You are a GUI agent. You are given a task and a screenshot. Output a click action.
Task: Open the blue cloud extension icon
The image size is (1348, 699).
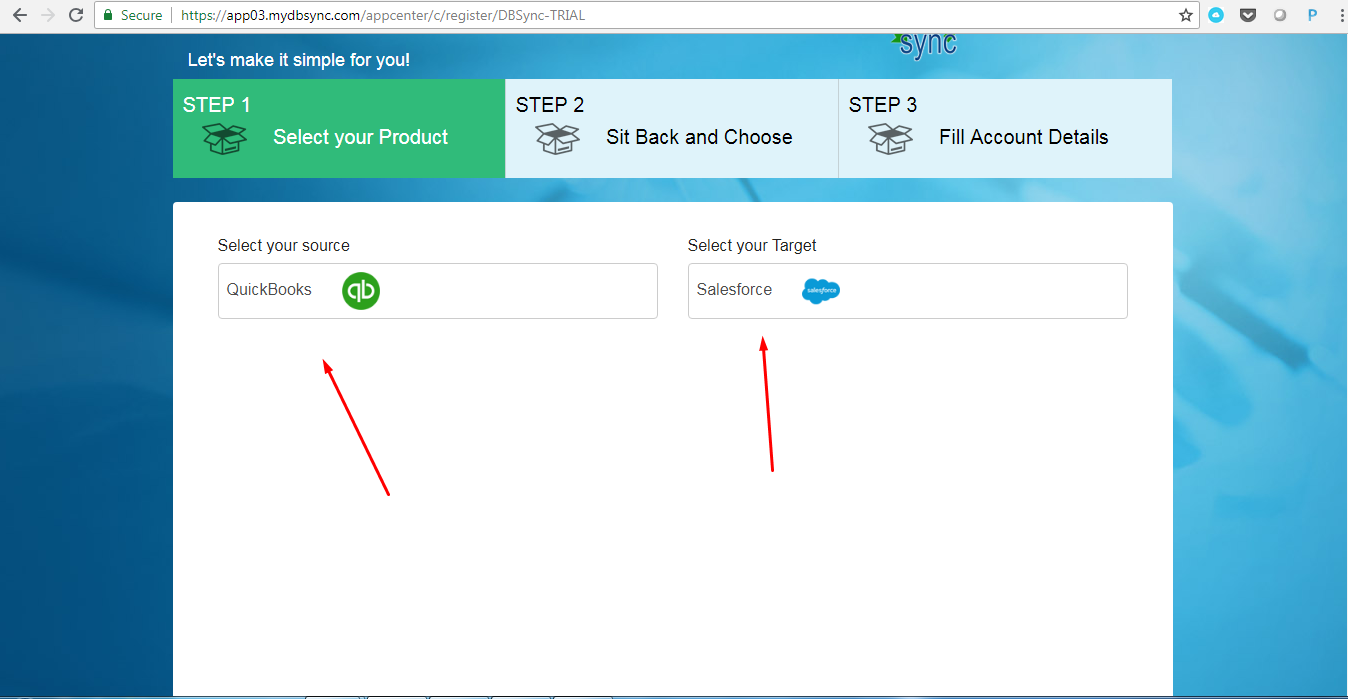pos(1216,15)
